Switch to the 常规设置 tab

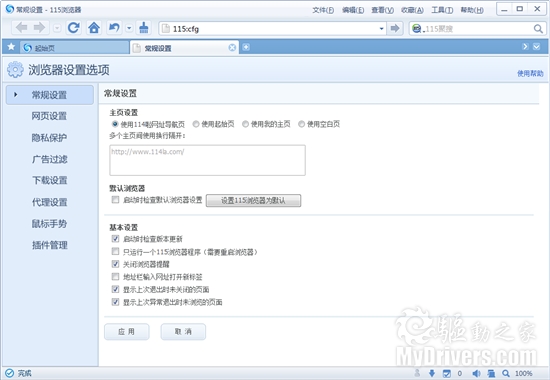point(185,48)
